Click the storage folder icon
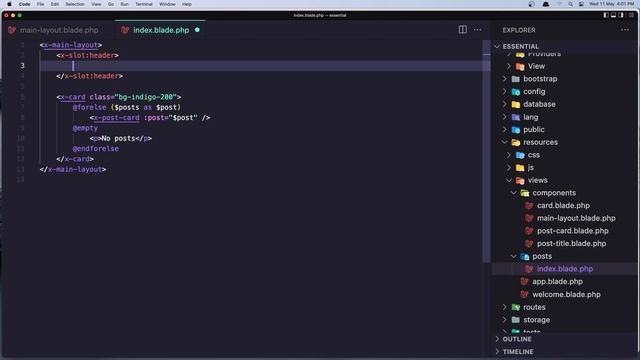Image resolution: width=640 pixels, height=360 pixels. click(x=516, y=320)
